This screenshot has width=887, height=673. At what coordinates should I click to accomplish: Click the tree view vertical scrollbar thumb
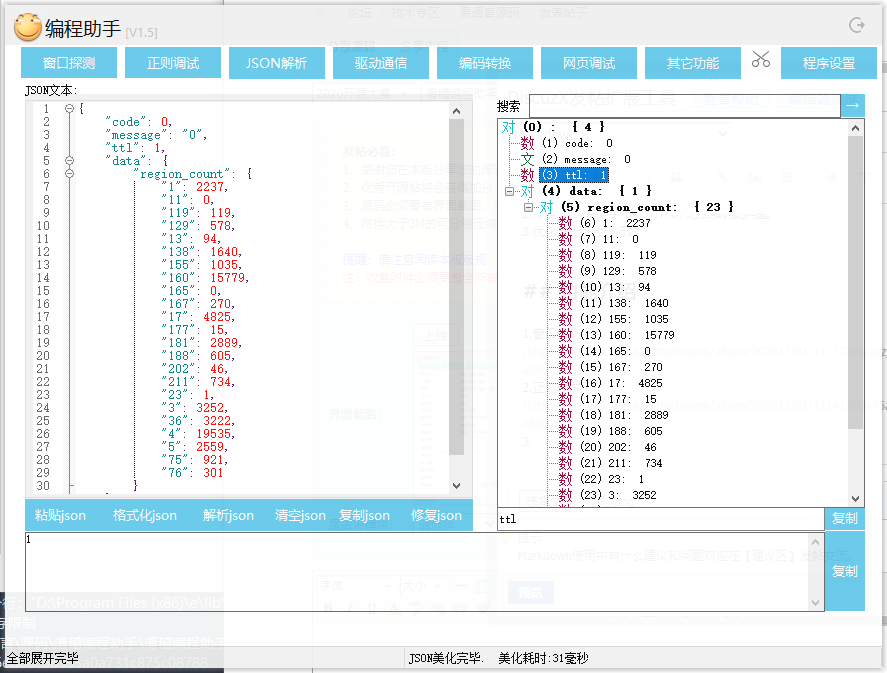click(x=855, y=282)
